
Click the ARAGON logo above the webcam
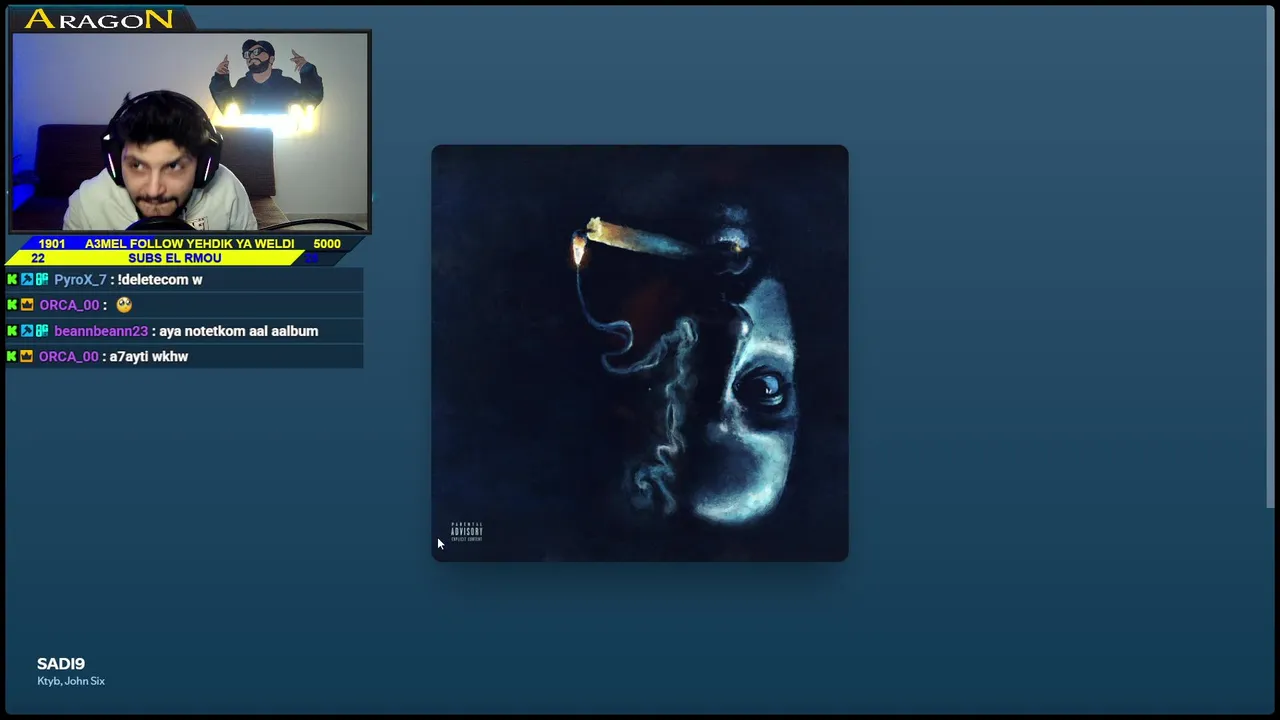pos(98,19)
